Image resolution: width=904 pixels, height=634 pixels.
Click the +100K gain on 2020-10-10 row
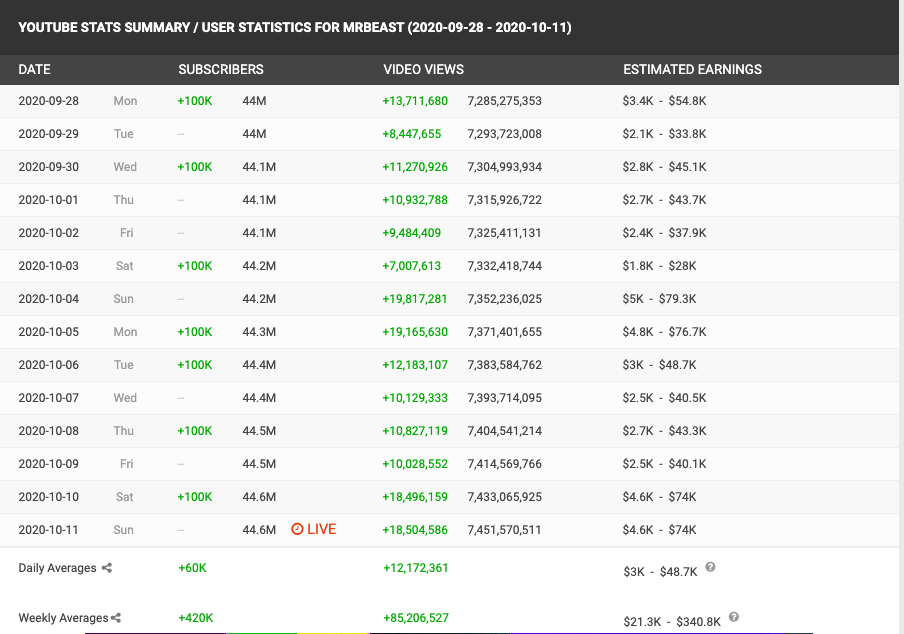coord(195,497)
